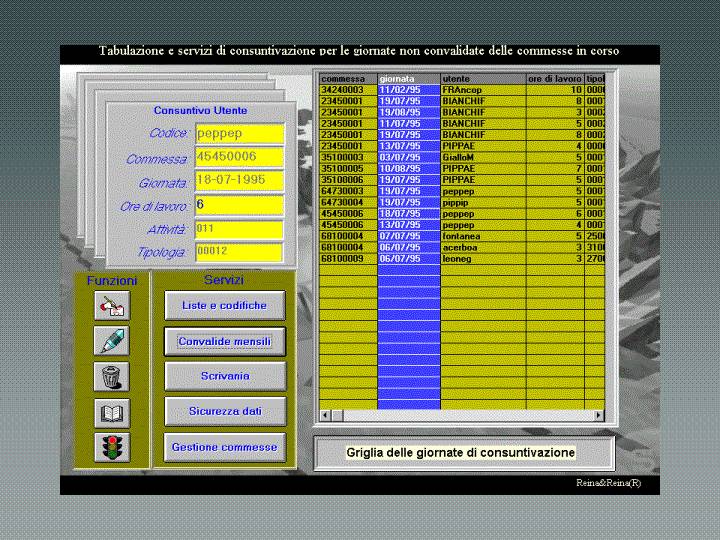Select the utente cell FRAncop
720x540 pixels.
(483, 90)
